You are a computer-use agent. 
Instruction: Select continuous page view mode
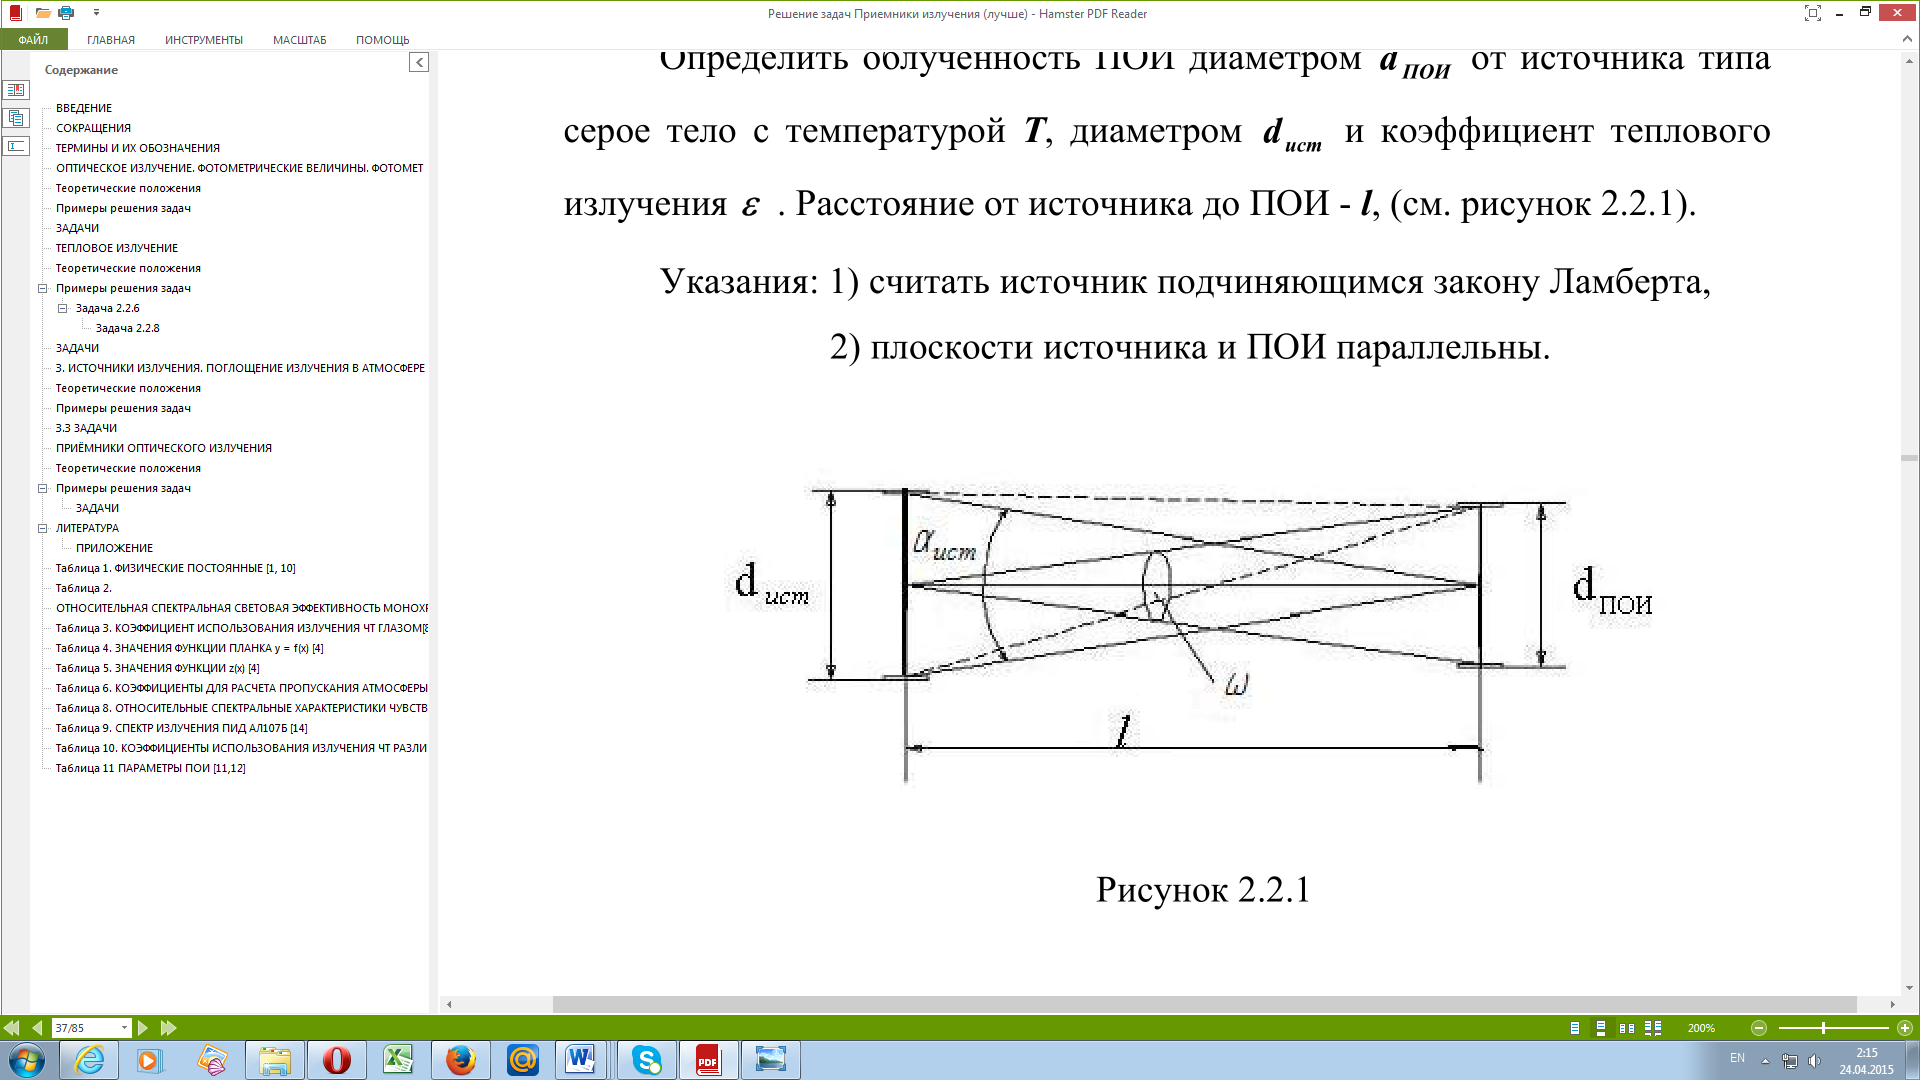(x=1601, y=1028)
